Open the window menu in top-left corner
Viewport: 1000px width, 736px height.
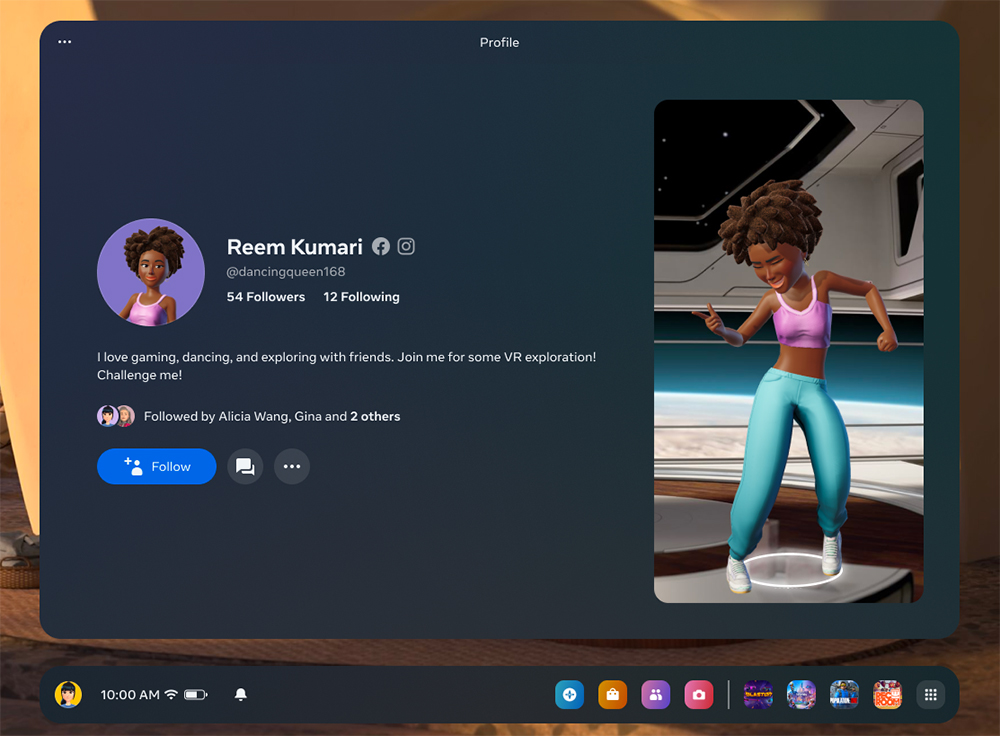point(65,42)
